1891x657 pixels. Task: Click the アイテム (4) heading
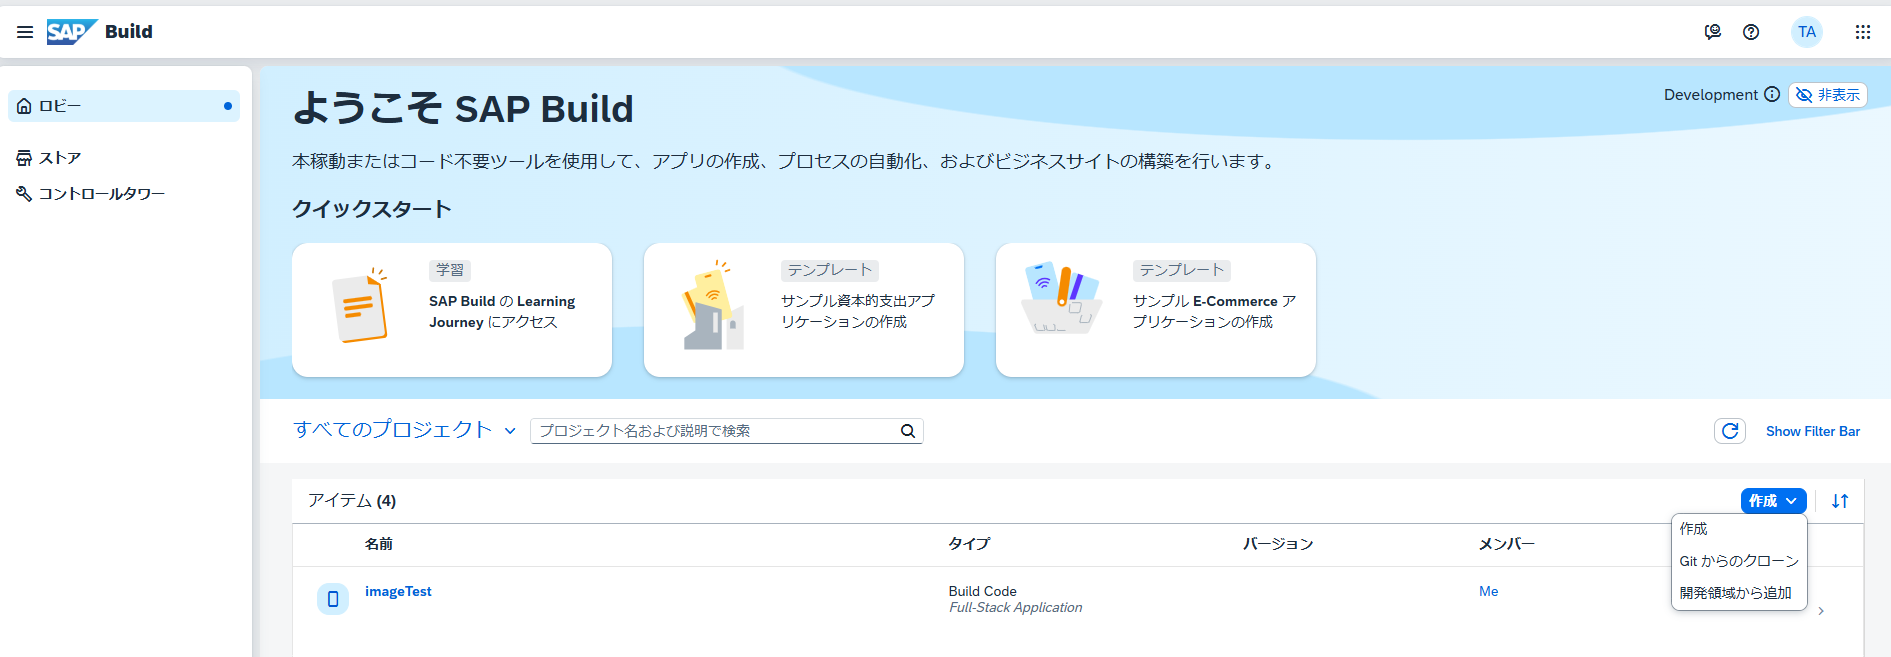coord(352,501)
